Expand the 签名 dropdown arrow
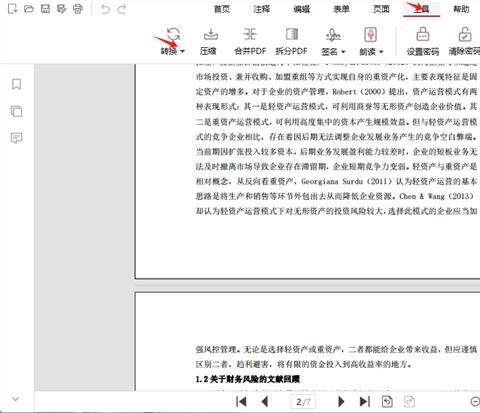The height and width of the screenshot is (413, 480). [343, 52]
